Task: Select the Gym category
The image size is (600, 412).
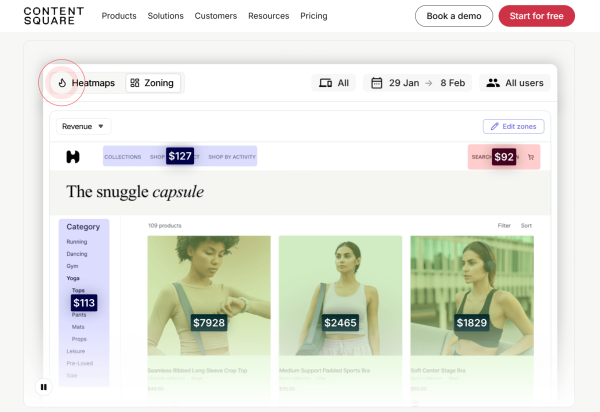Action: [72, 266]
